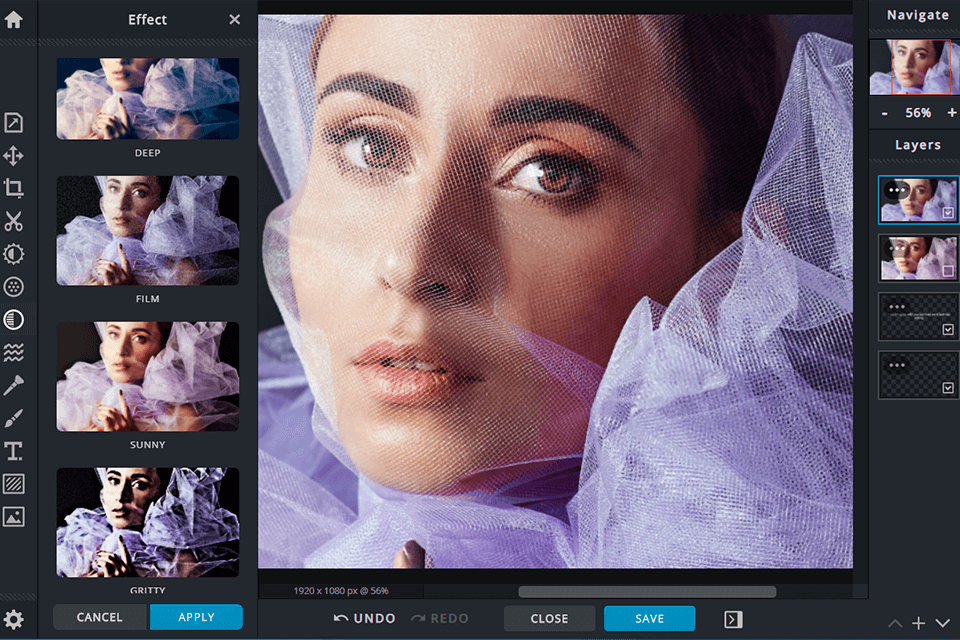Click the Redo arrow button
This screenshot has width=960, height=640.
(x=440, y=619)
